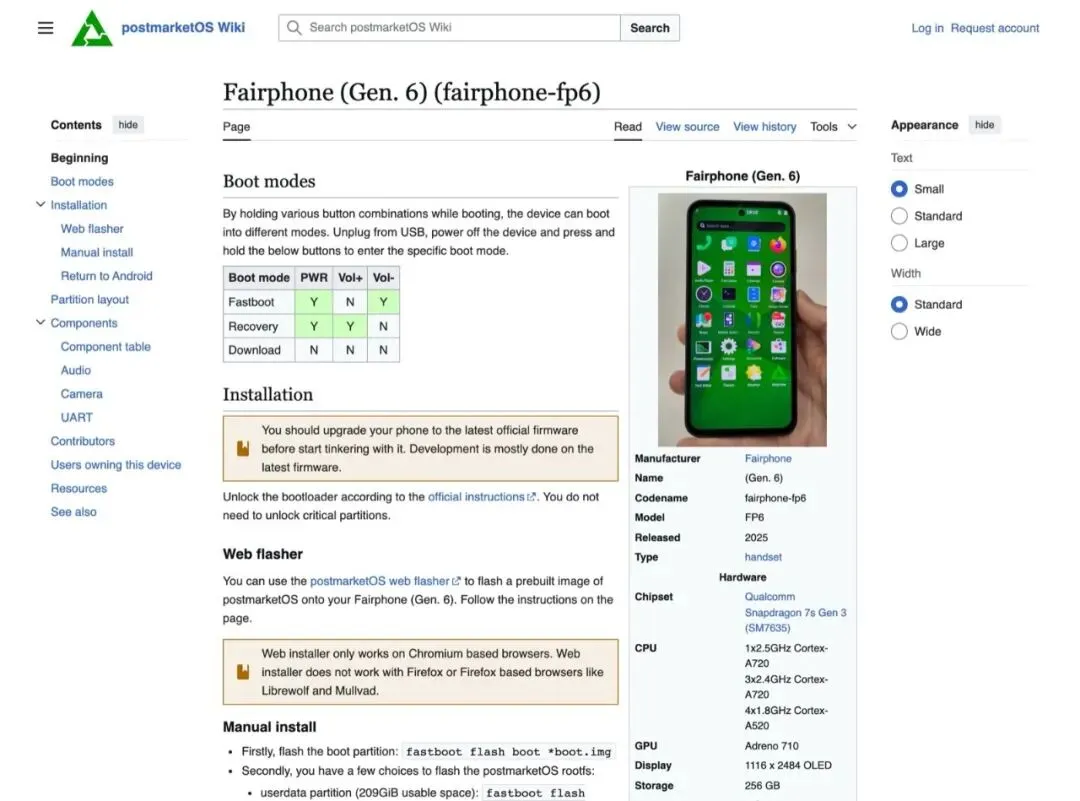1080x801 pixels.
Task: Click the Request account link
Action: [995, 28]
